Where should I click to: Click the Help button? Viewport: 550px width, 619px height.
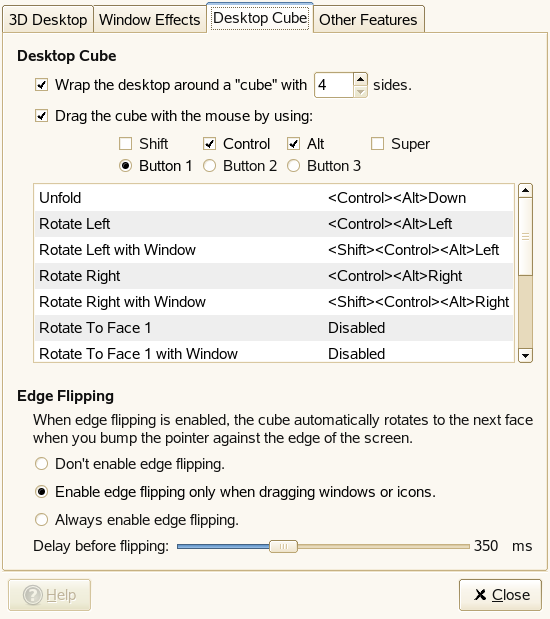tap(49, 595)
